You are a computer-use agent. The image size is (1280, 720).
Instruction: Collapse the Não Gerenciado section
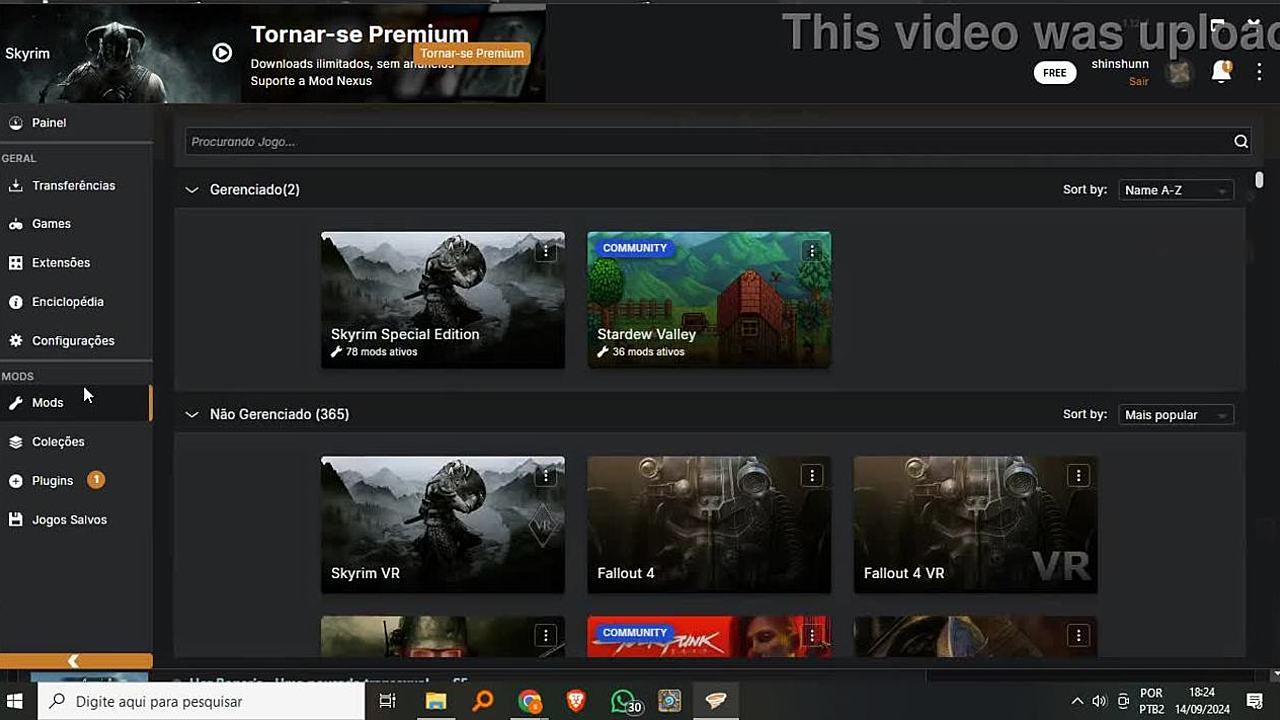(x=191, y=414)
